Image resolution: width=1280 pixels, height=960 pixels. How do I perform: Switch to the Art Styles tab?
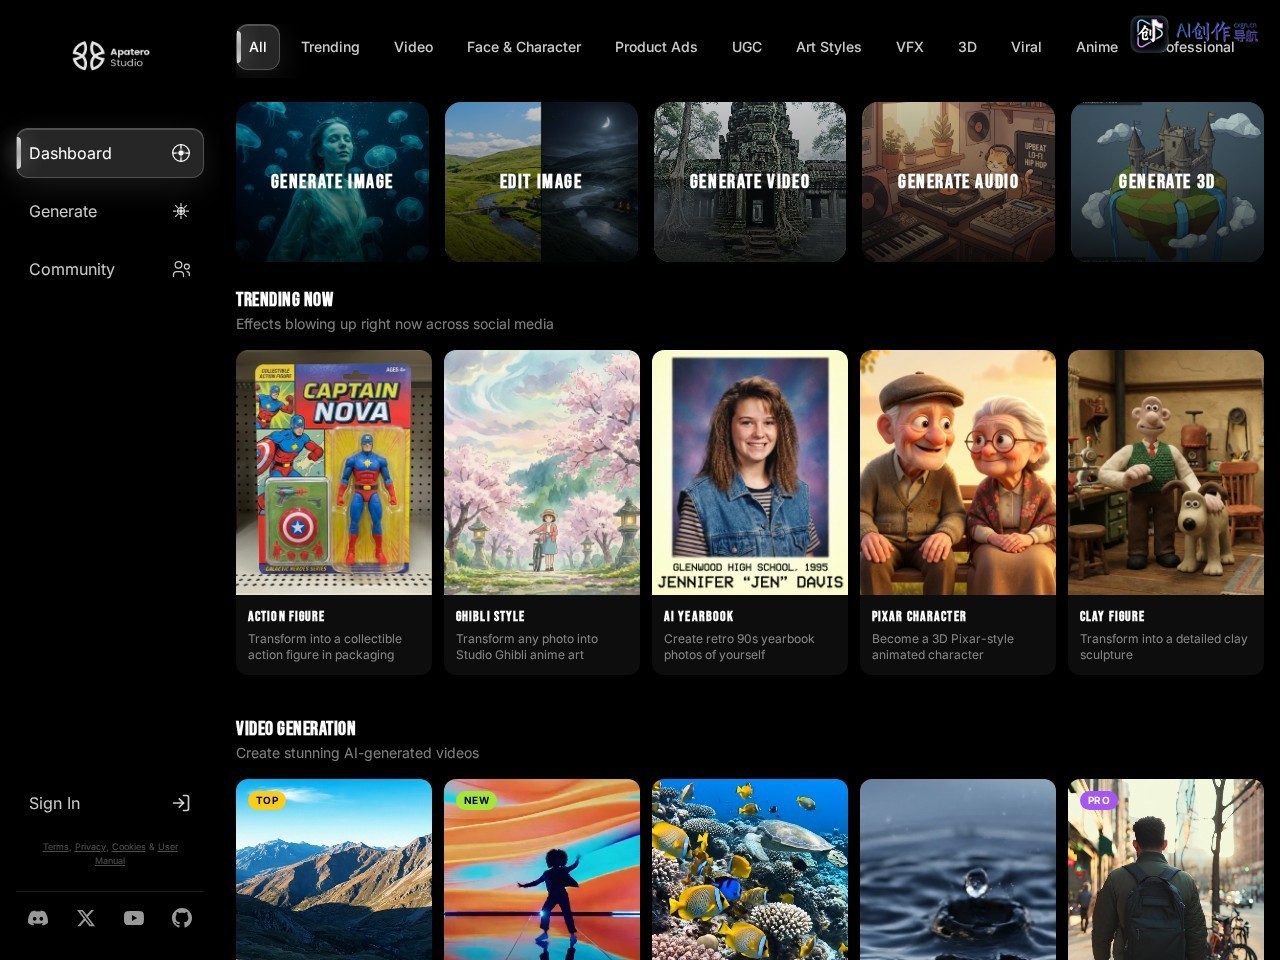pyautogui.click(x=828, y=47)
